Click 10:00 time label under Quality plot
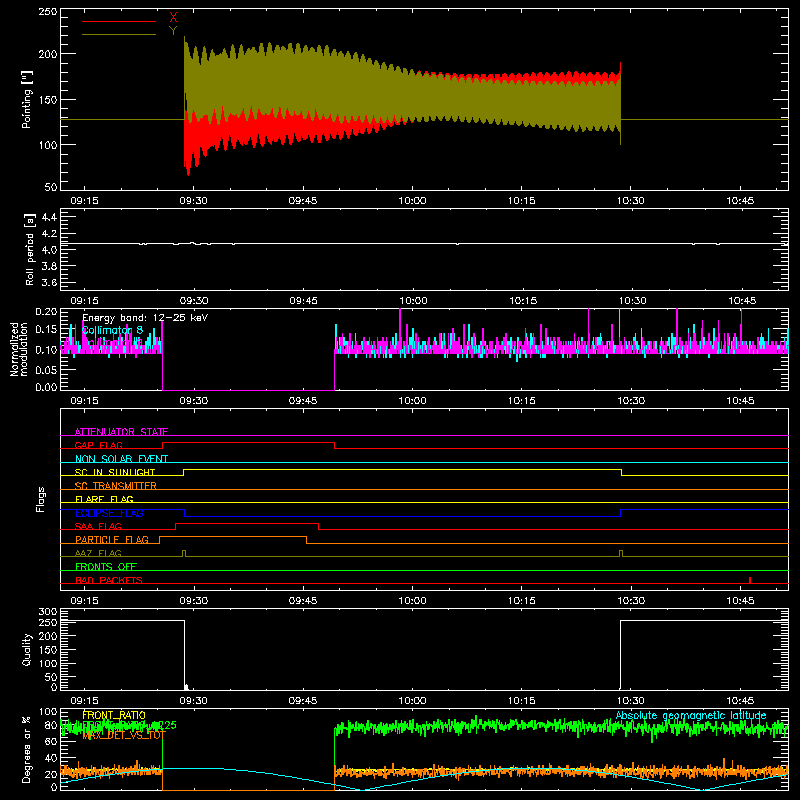The width and height of the screenshot is (800, 800). click(x=412, y=701)
